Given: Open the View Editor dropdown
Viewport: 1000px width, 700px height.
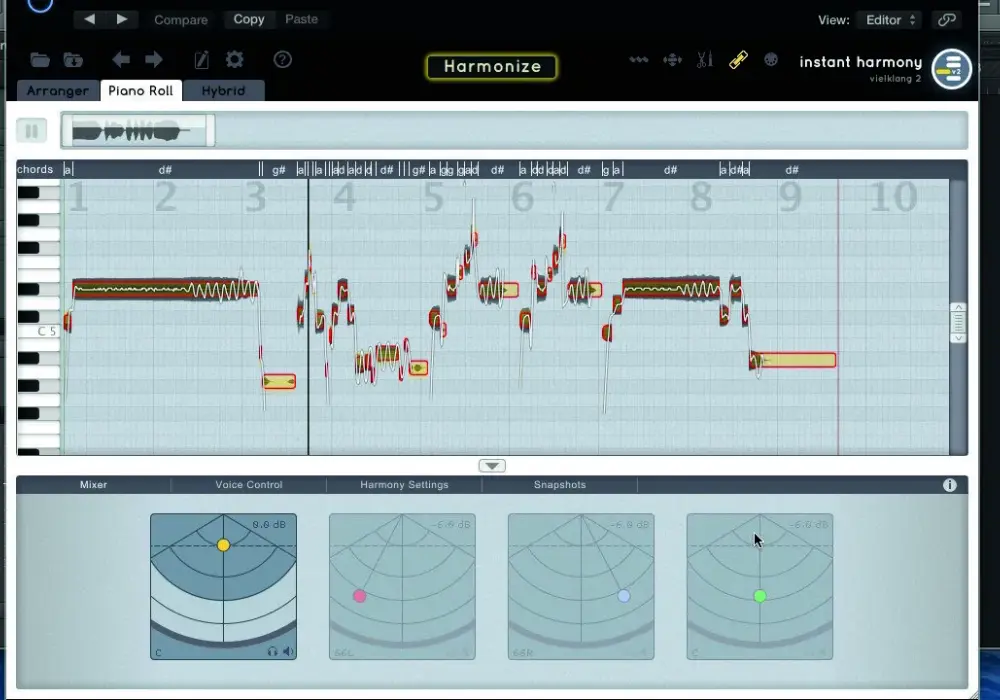Looking at the screenshot, I should tap(890, 20).
